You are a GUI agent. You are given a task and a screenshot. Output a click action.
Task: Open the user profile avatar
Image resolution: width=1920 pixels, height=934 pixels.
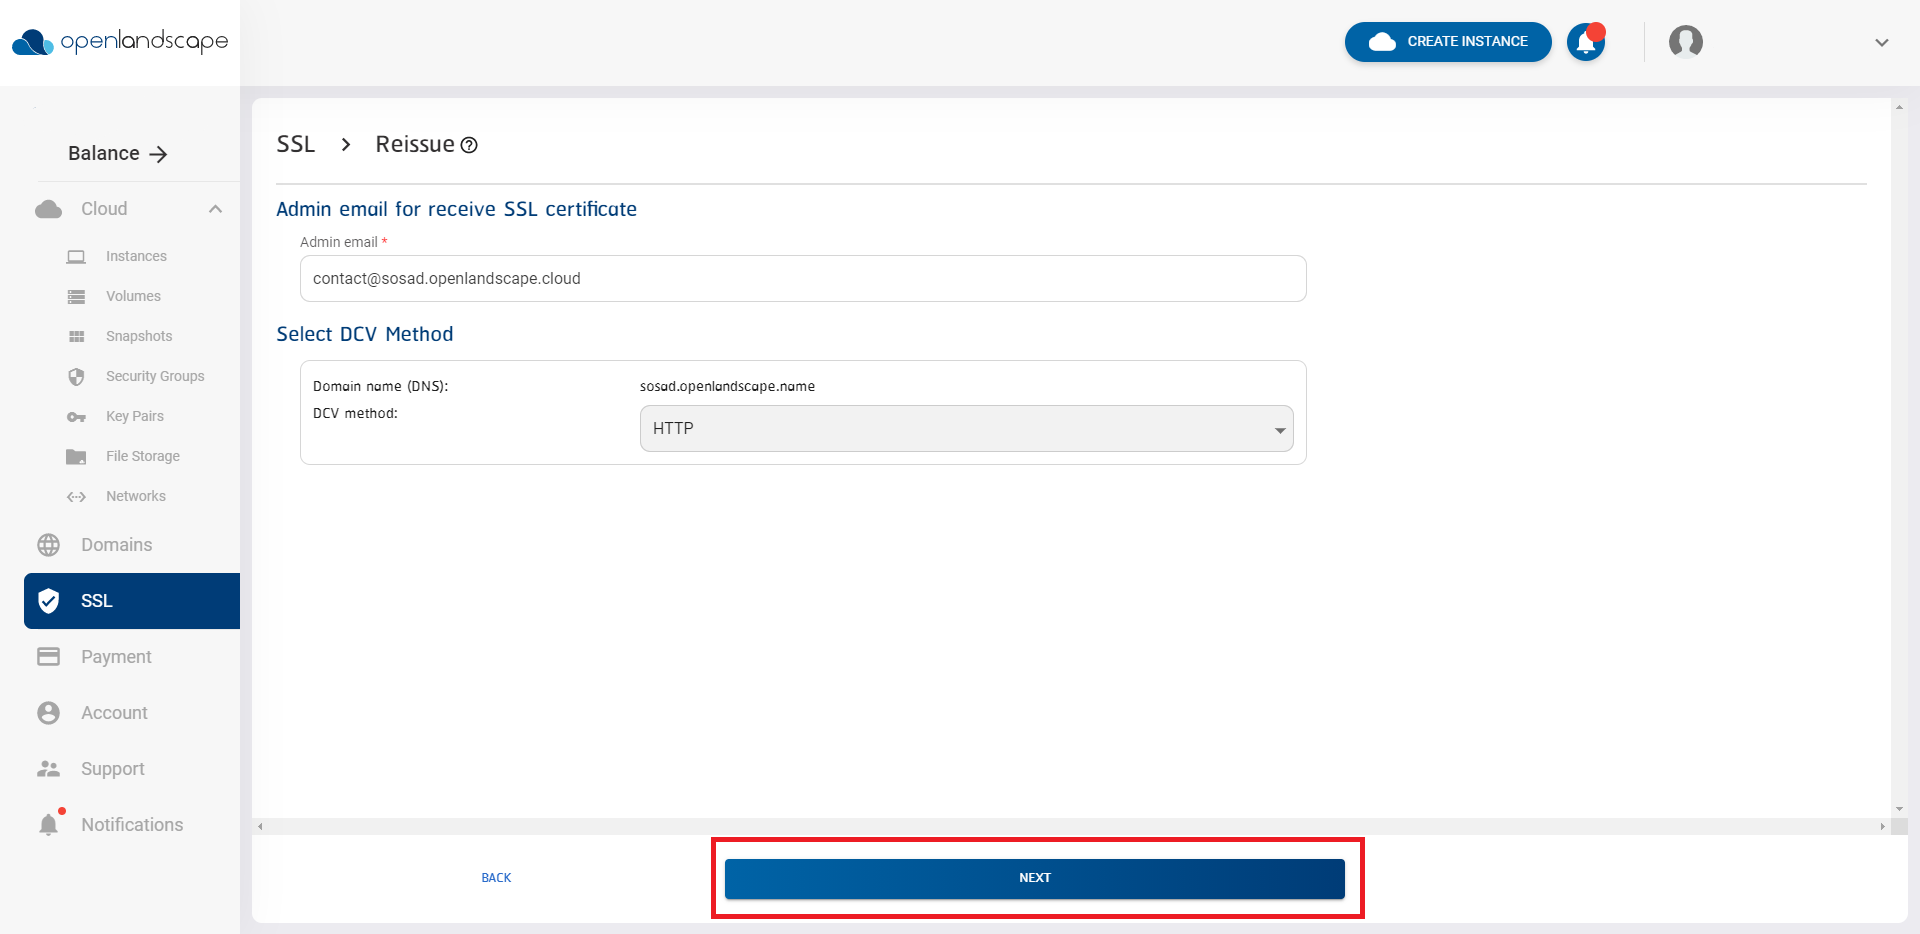tap(1685, 42)
